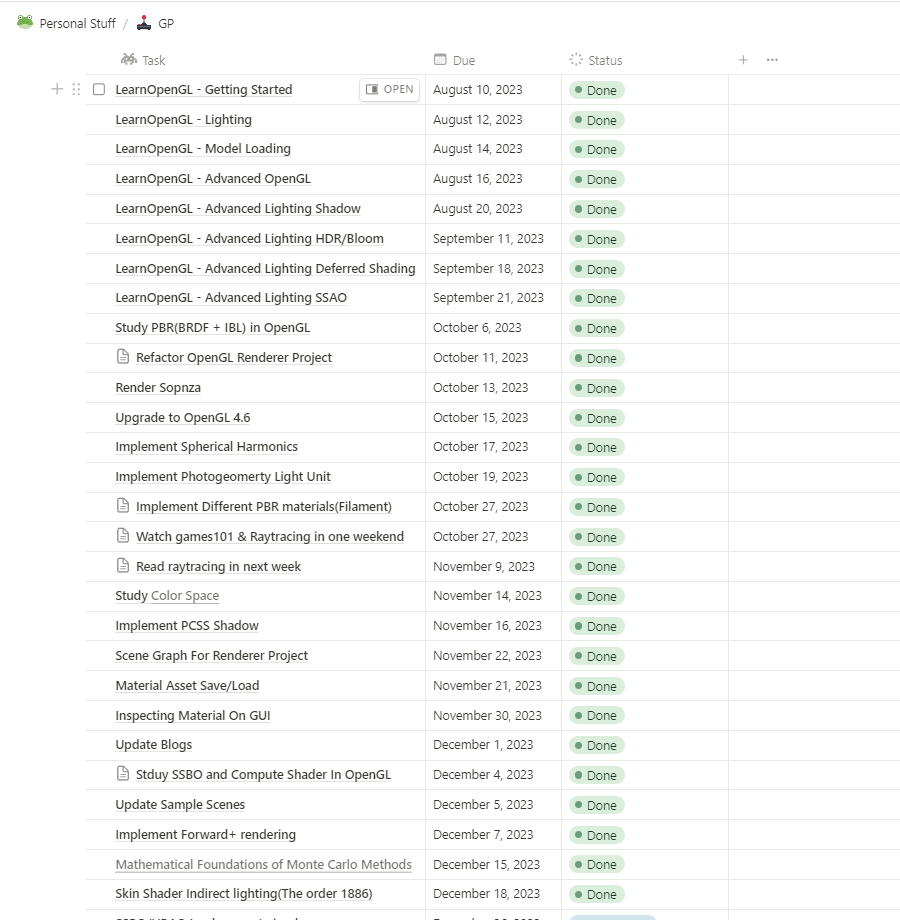Click the six-dot drag handle on first row

pos(76,89)
